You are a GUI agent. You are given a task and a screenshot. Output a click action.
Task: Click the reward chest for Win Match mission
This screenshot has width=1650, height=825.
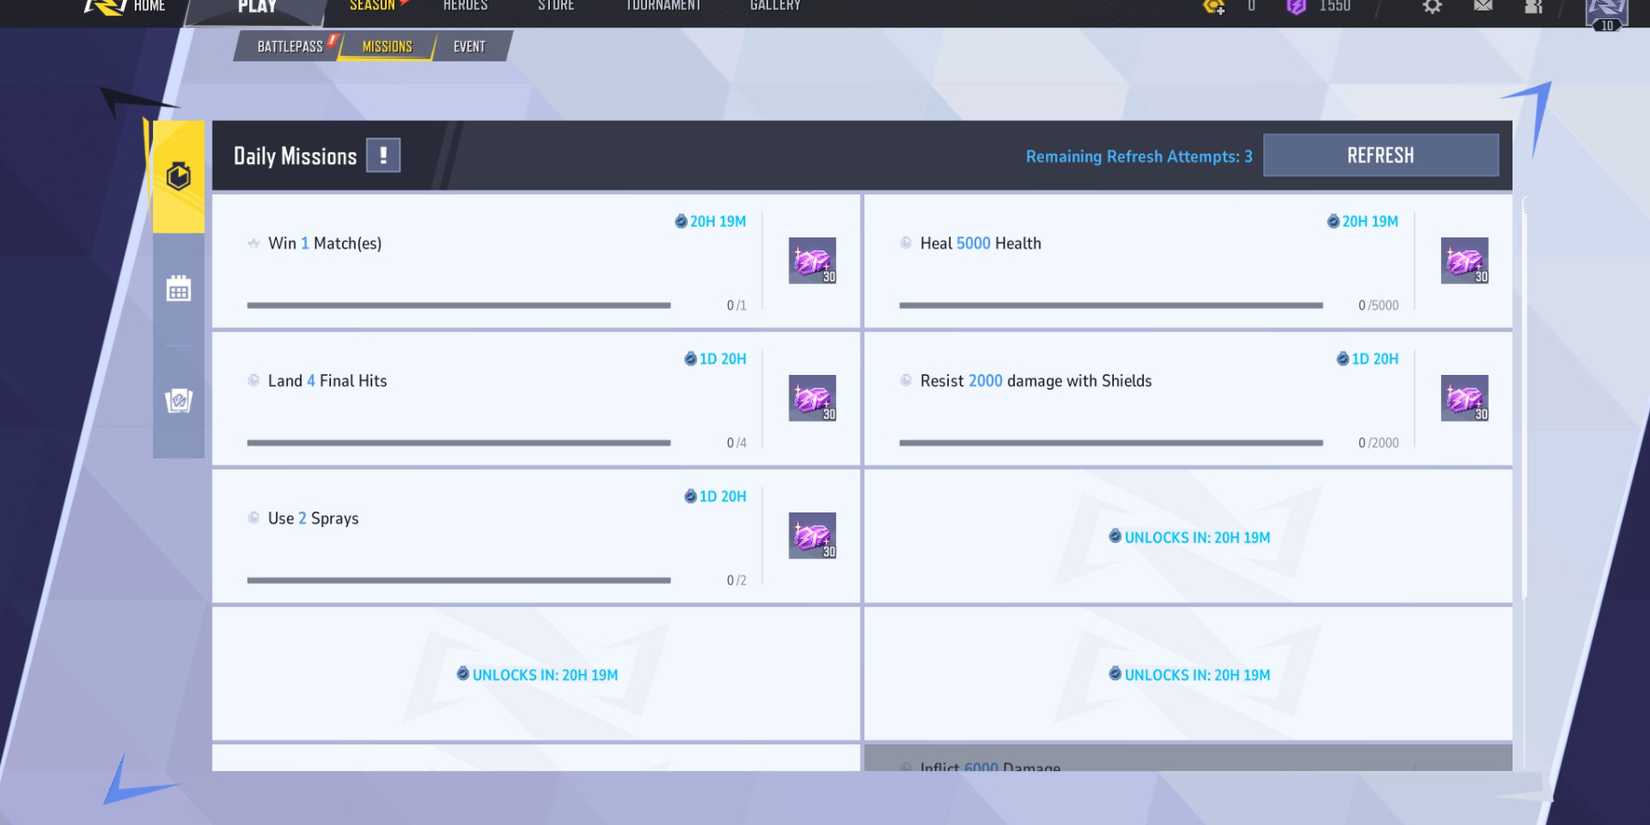pyautogui.click(x=812, y=261)
